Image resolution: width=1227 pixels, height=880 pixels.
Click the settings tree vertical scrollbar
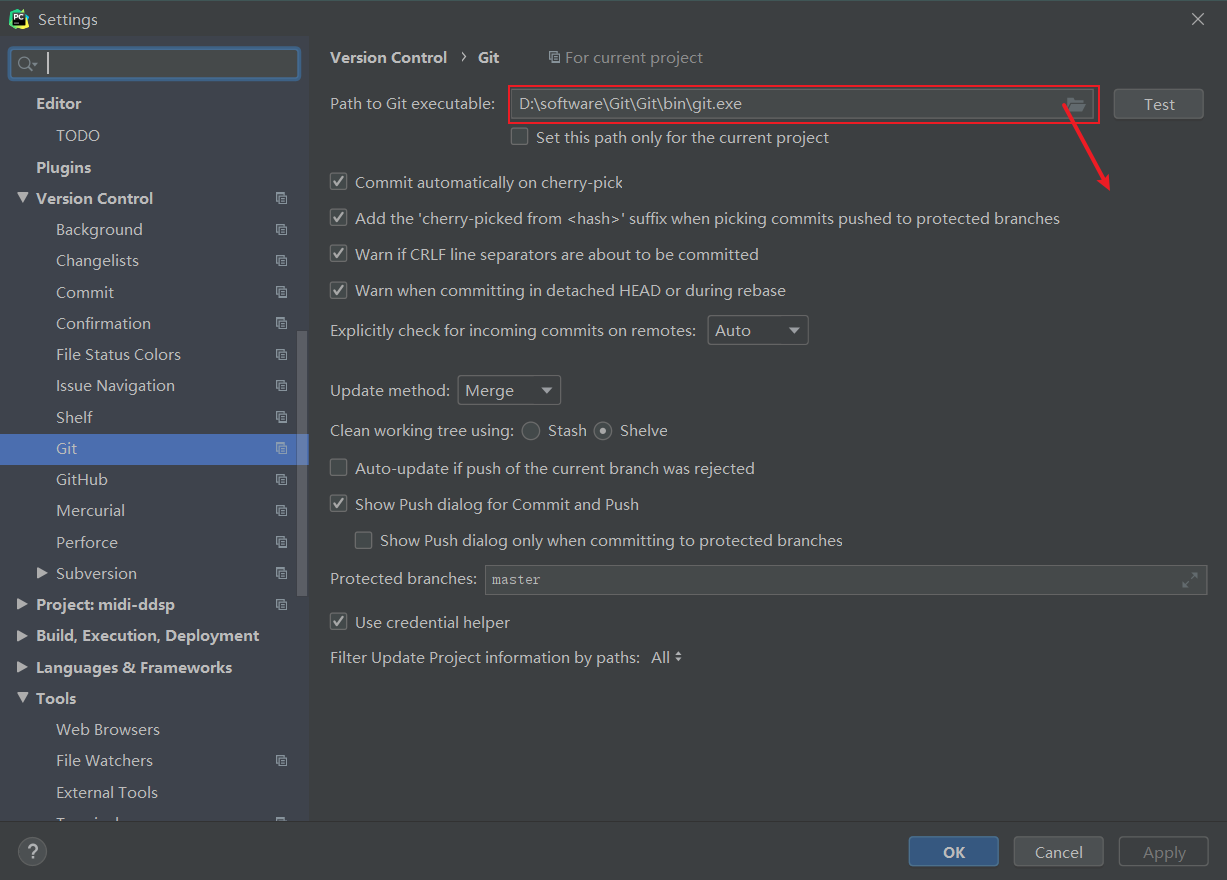304,462
